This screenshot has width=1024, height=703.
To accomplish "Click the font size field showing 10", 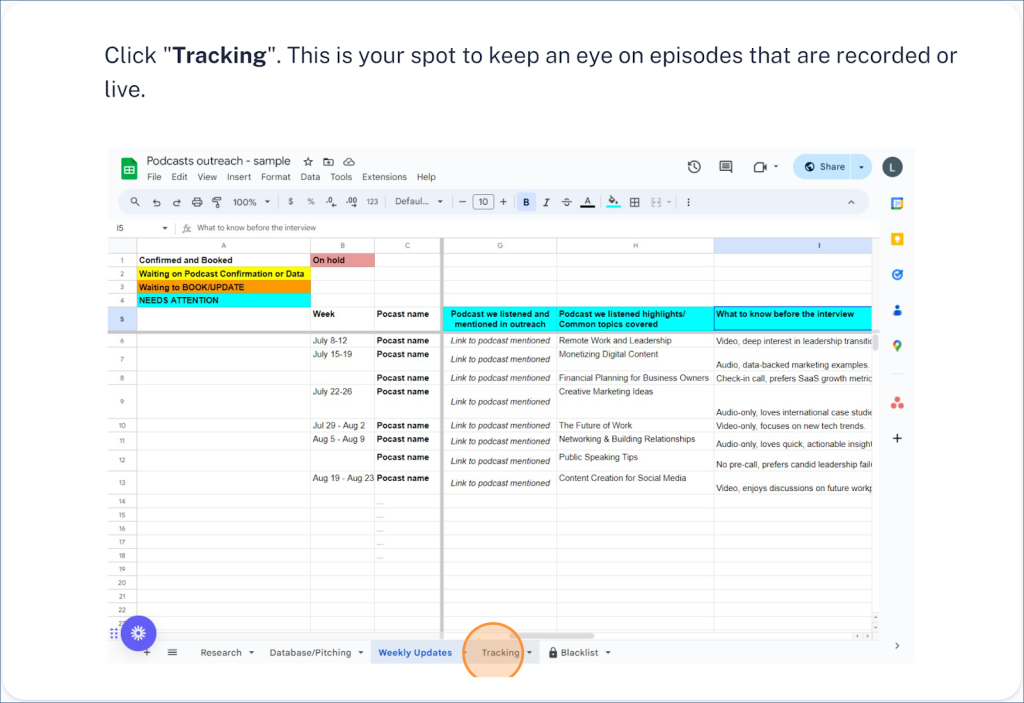I will [483, 202].
